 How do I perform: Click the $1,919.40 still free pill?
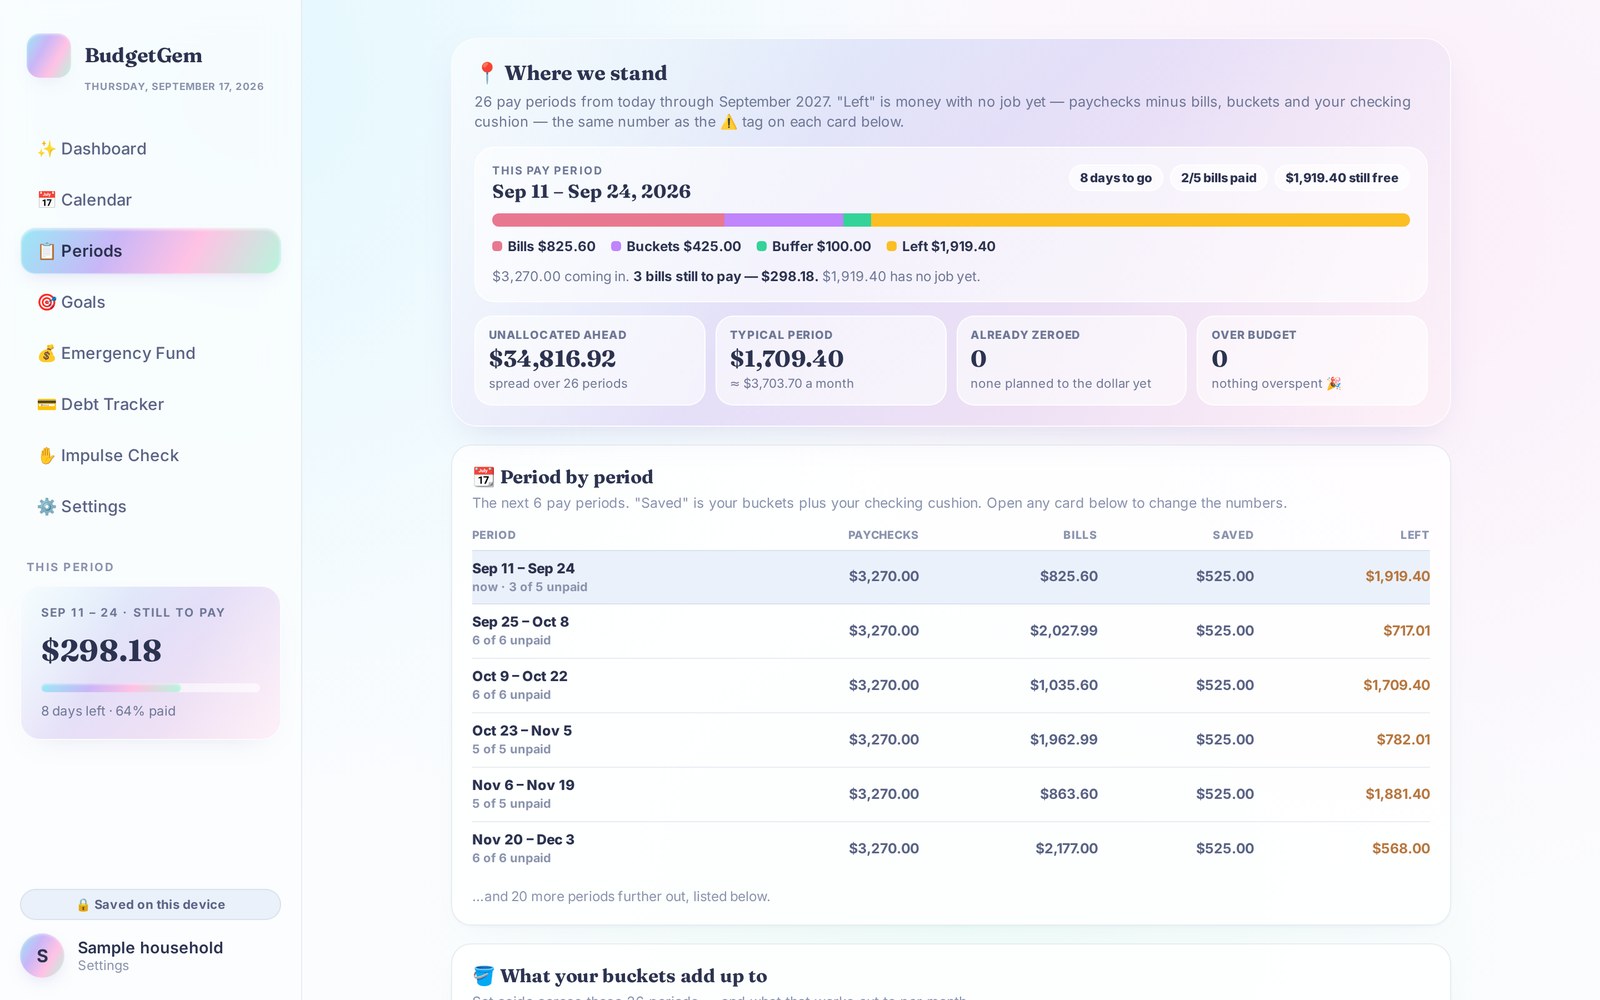click(x=1341, y=178)
